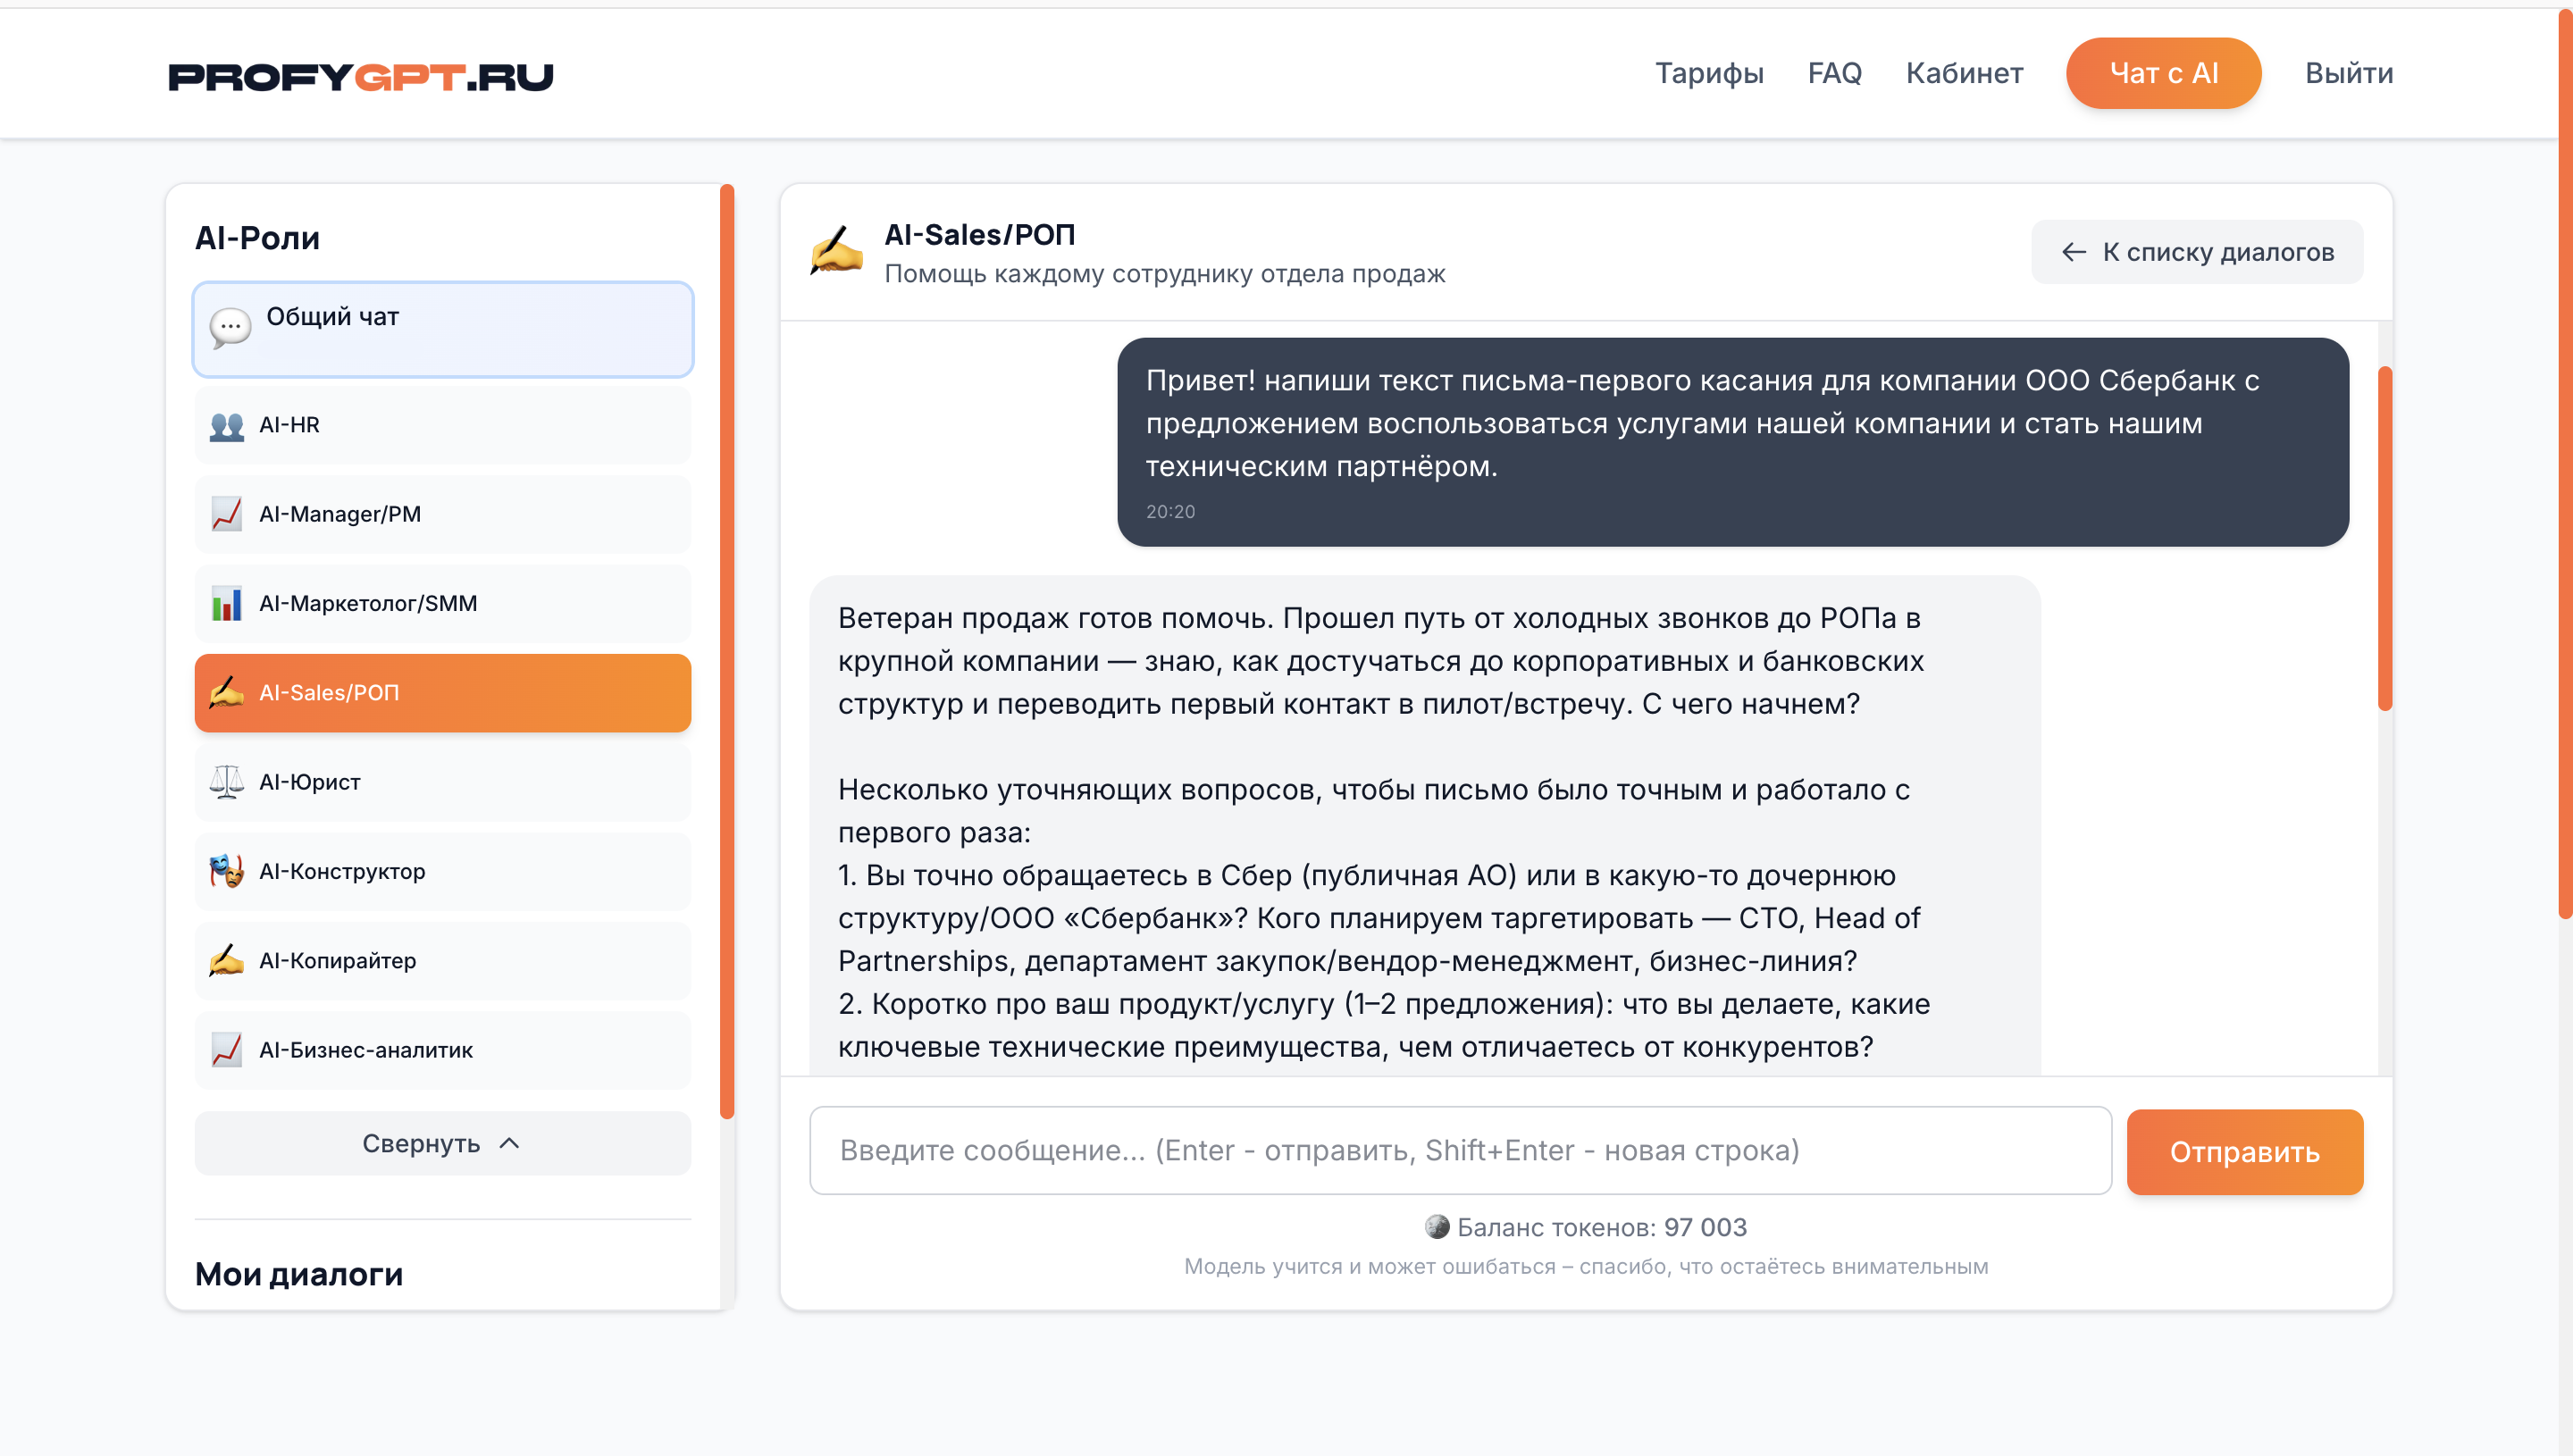Open Чат с AI
The image size is (2573, 1456).
click(x=2163, y=72)
